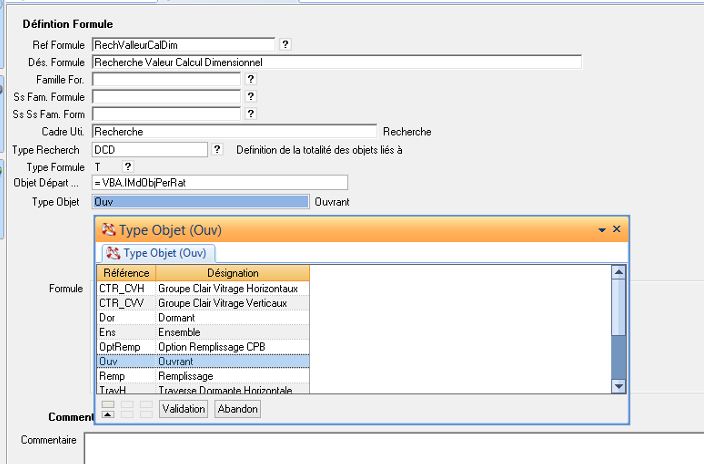The width and height of the screenshot is (704, 464).
Task: Click the help icon next to Ref Formule
Action: click(285, 45)
